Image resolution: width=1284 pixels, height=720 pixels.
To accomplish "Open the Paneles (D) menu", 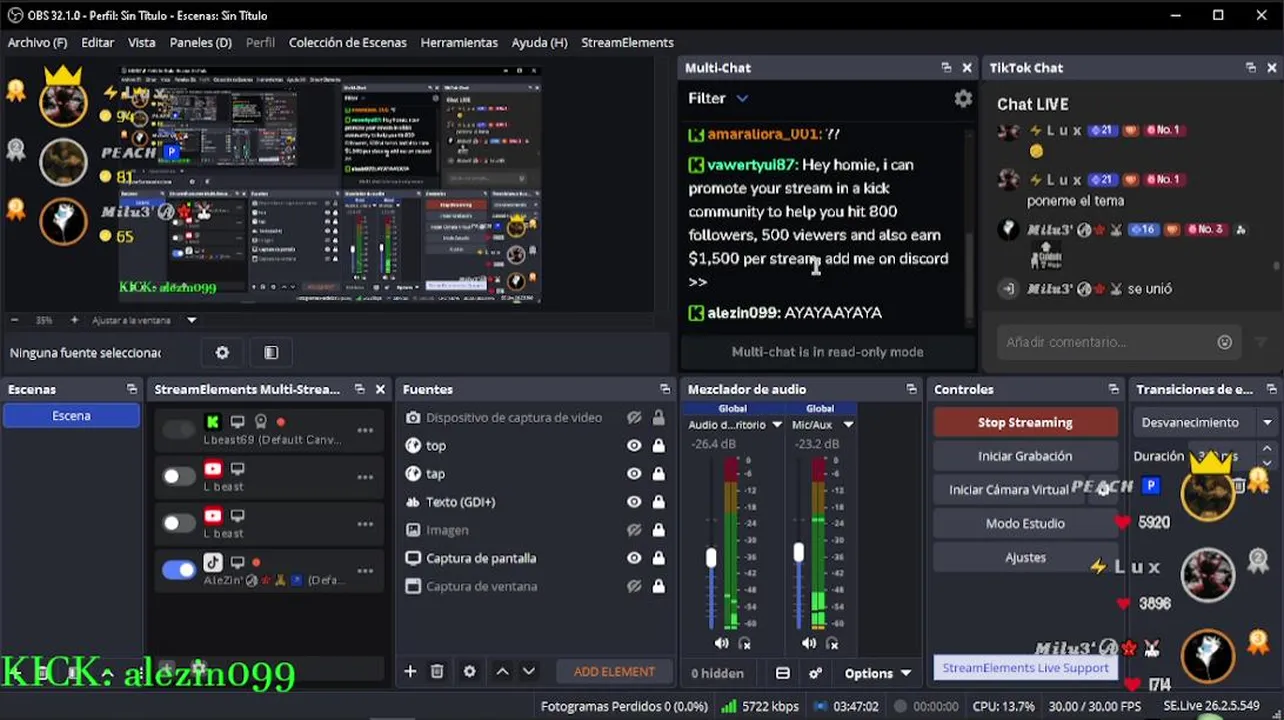I will [200, 42].
